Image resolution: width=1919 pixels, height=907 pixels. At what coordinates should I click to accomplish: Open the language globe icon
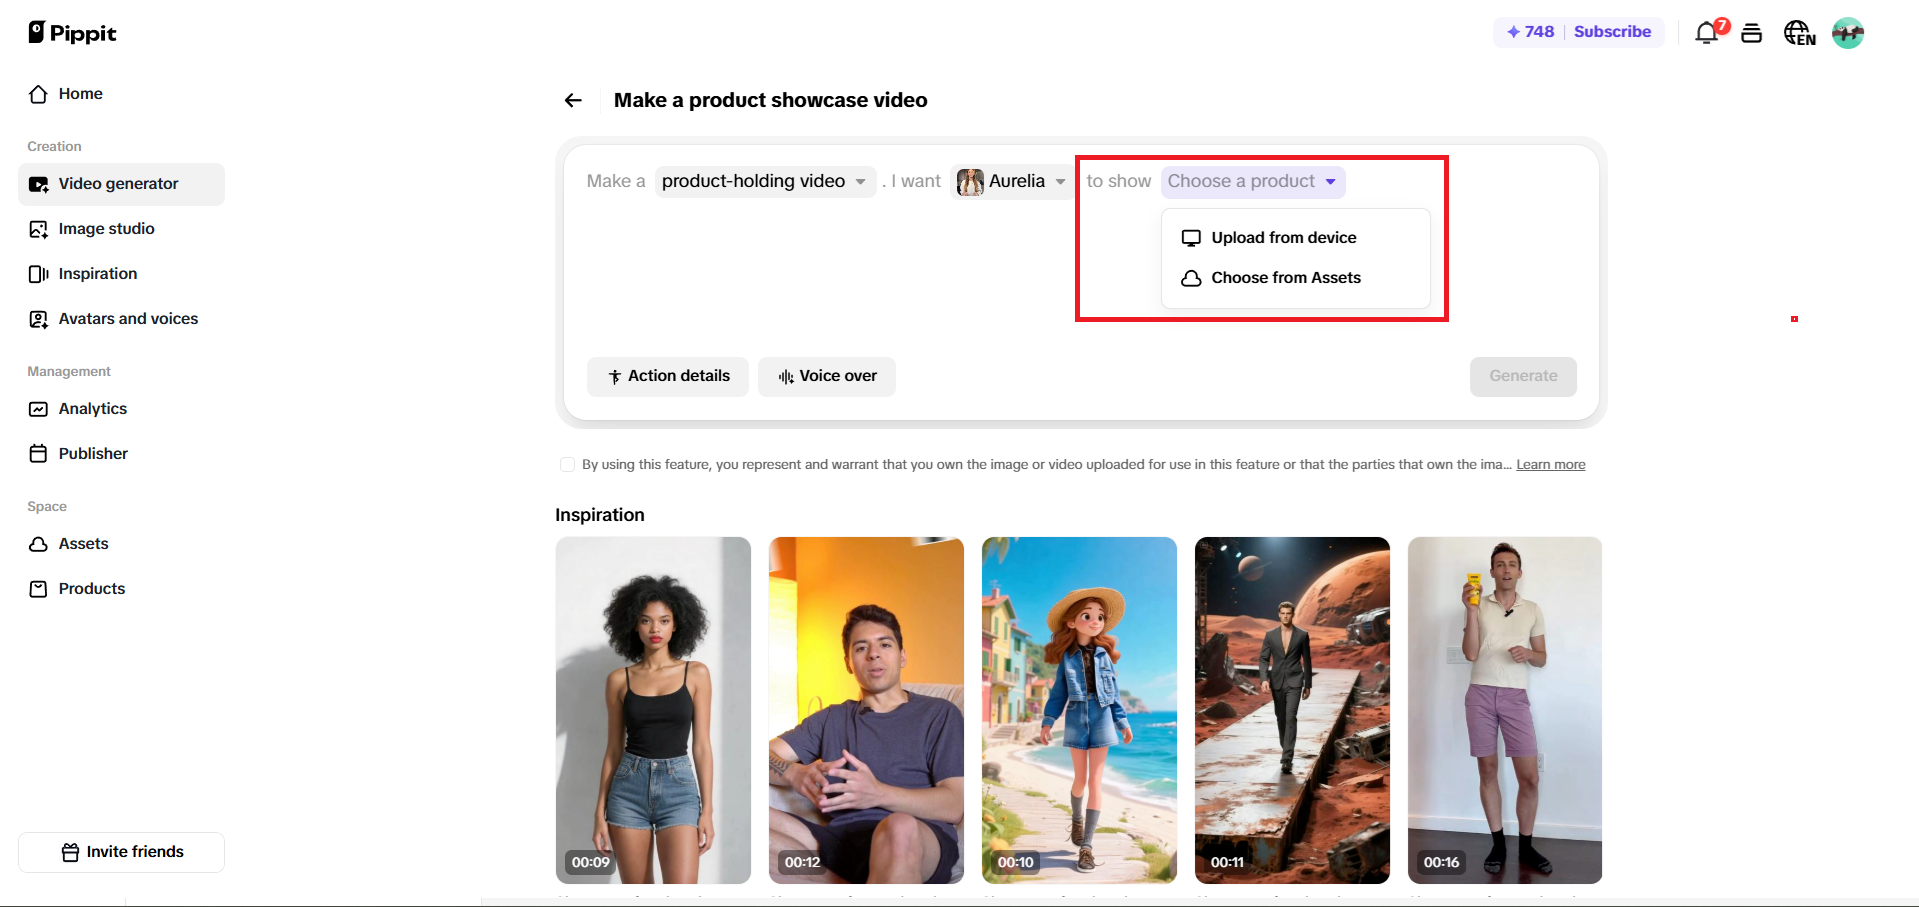1798,33
